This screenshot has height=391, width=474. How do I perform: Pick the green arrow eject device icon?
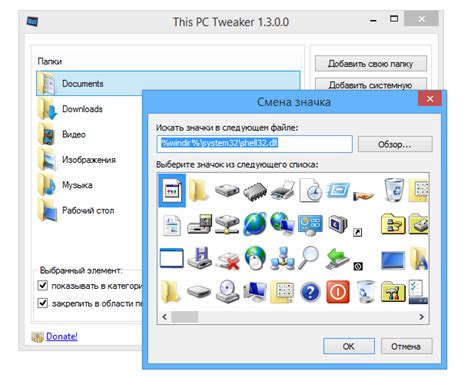tap(337, 258)
